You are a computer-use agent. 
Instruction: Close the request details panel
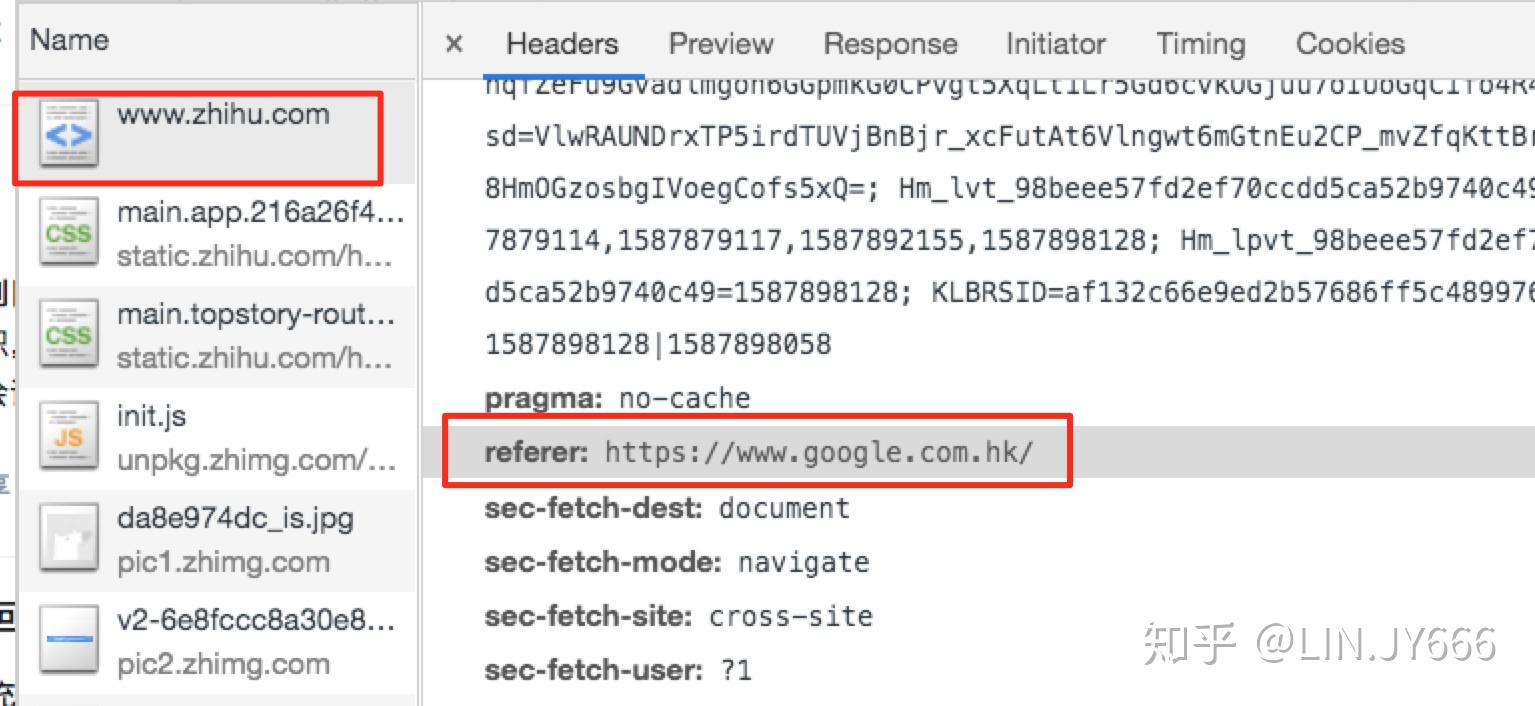tap(454, 44)
